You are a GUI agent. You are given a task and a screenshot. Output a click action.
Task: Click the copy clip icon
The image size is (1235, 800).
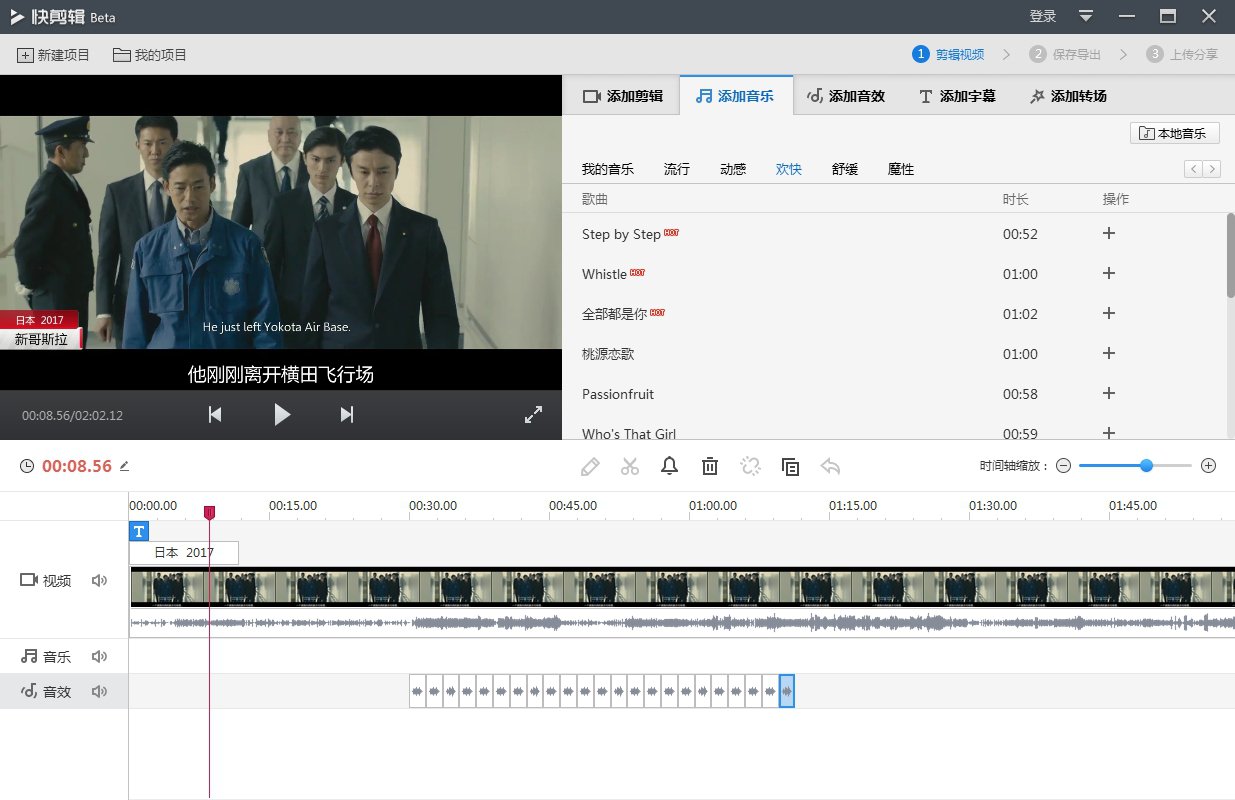pyautogui.click(x=790, y=466)
